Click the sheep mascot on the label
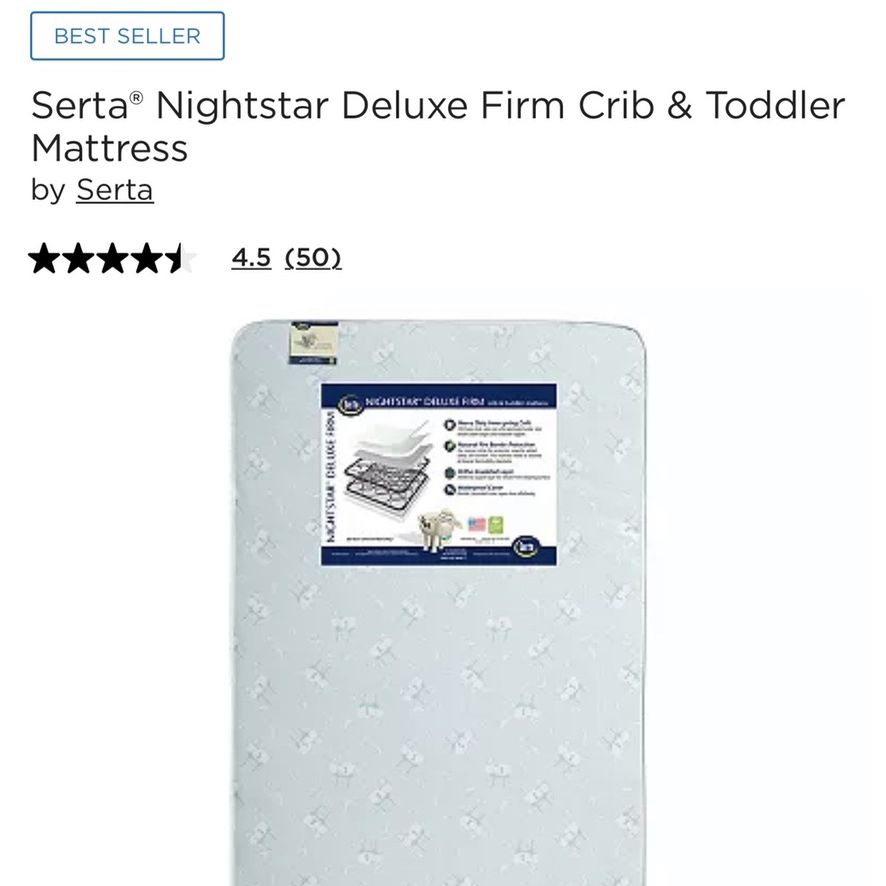This screenshot has width=886, height=886. point(438,529)
